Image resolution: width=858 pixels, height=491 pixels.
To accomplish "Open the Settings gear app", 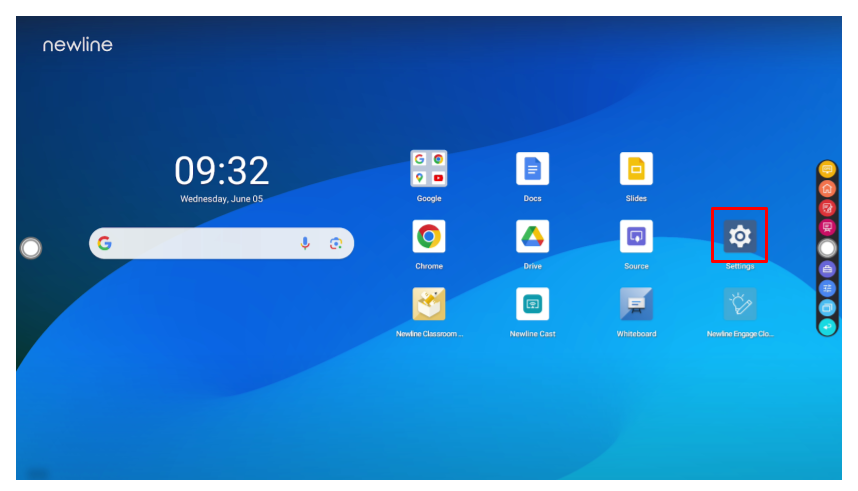I will click(x=739, y=236).
